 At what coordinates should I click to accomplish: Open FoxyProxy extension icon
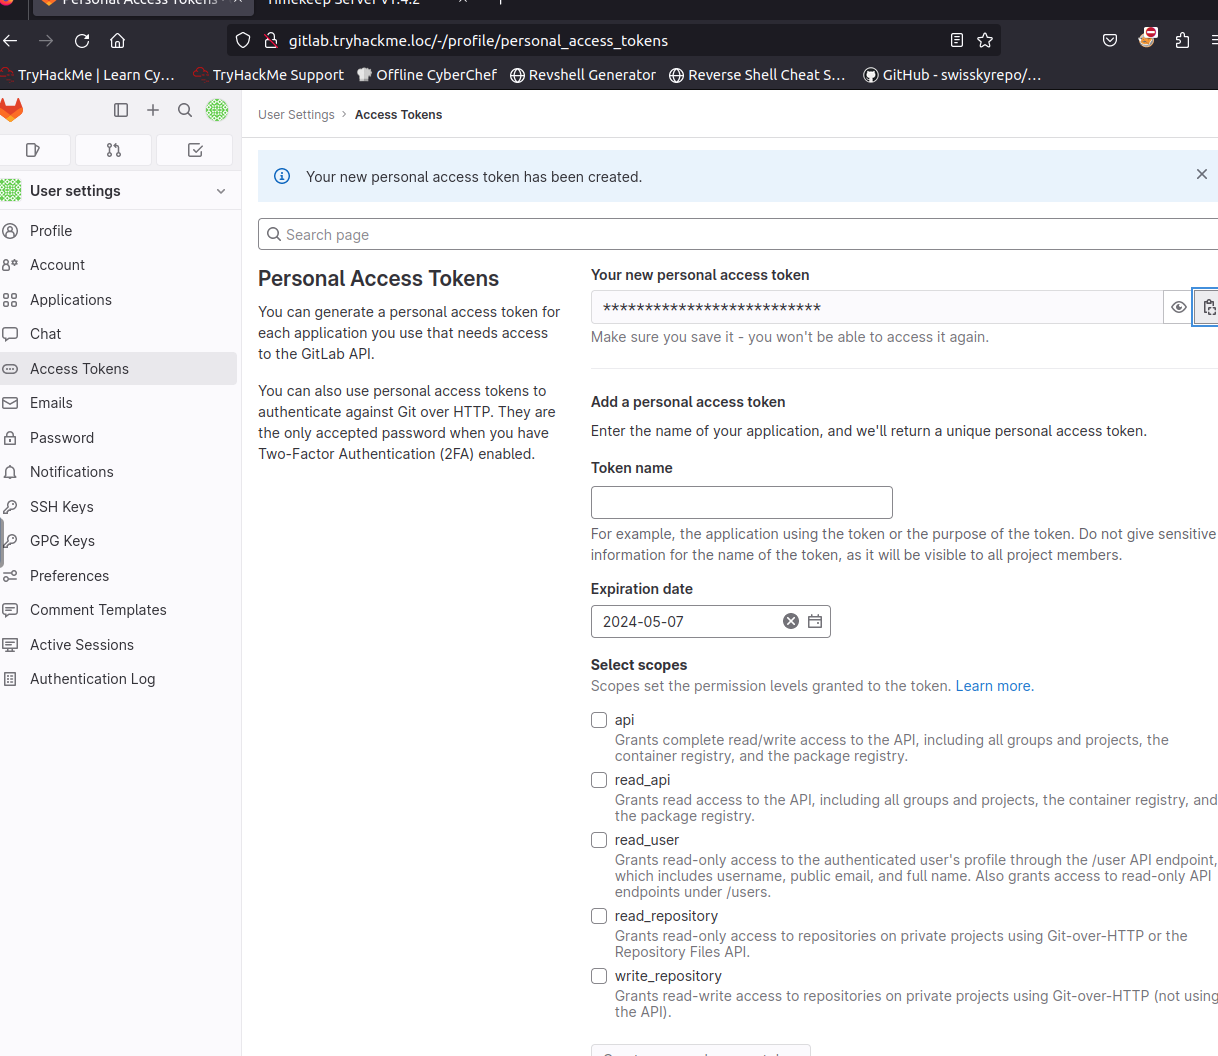(x=1147, y=38)
